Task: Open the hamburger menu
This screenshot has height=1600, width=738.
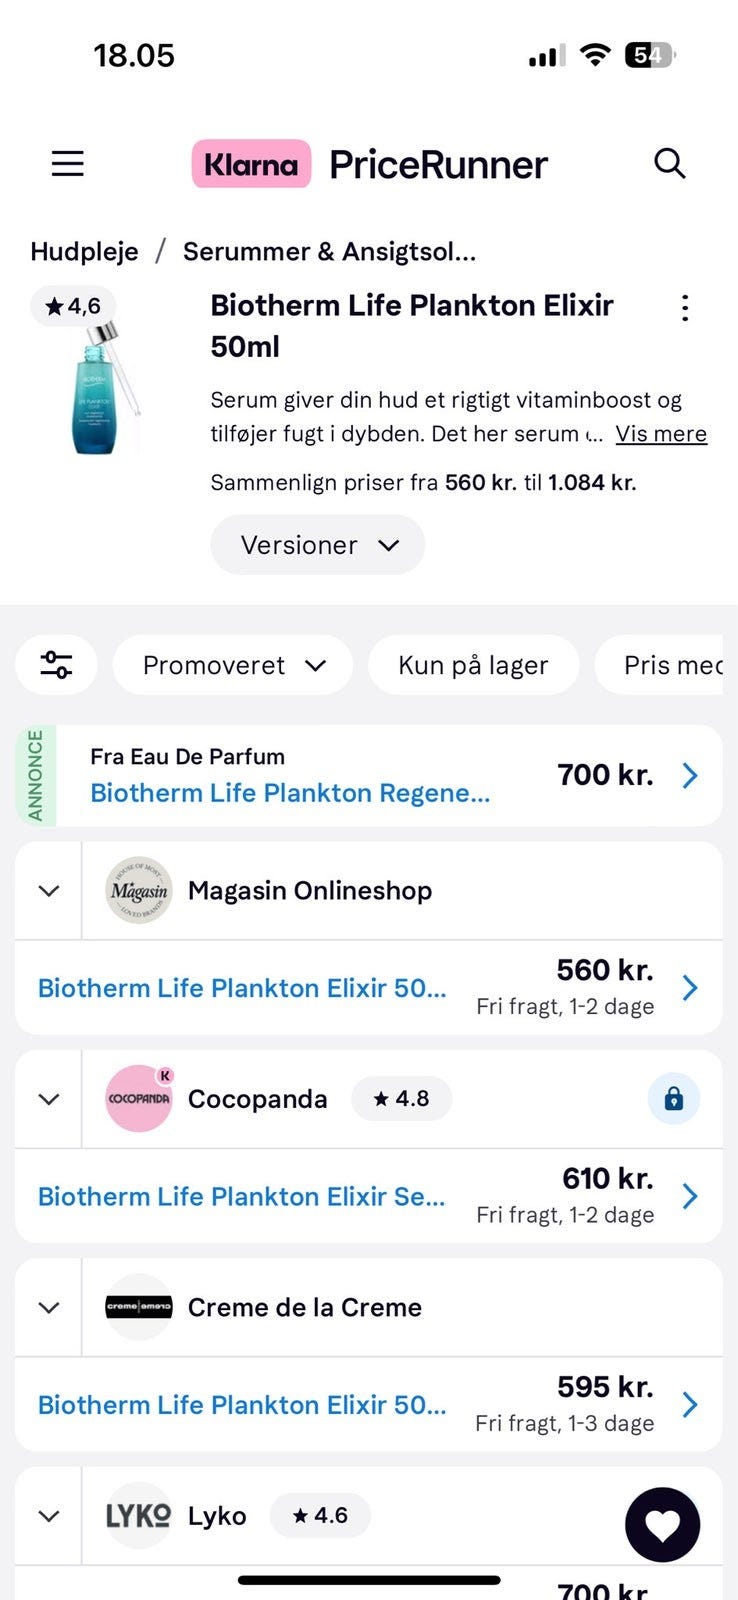Action: pyautogui.click(x=67, y=163)
